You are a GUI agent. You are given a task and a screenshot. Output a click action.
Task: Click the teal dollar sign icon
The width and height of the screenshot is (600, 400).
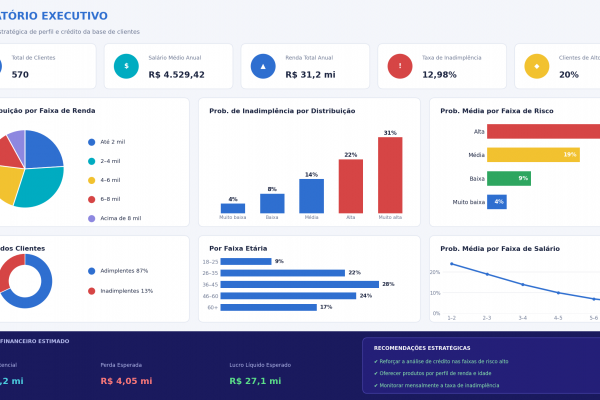point(126,66)
